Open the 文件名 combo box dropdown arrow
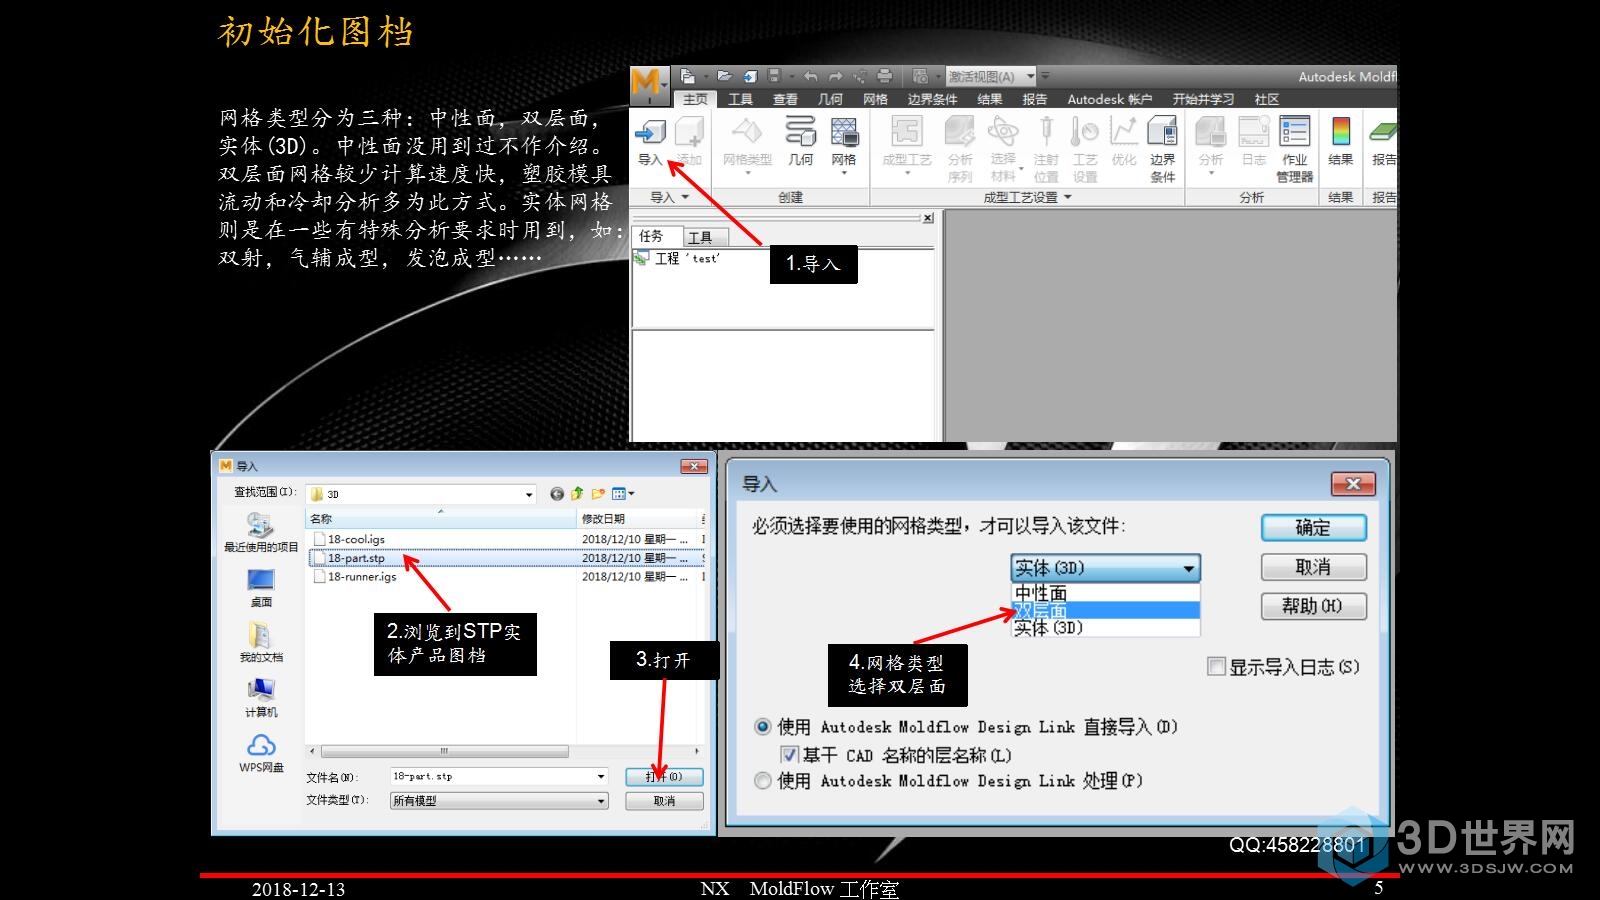 600,776
